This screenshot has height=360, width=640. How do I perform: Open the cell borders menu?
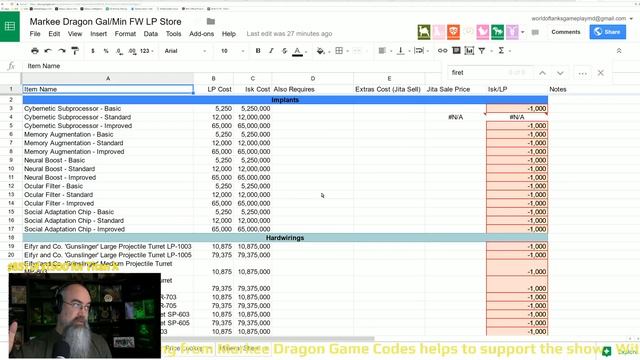[x=339, y=51]
